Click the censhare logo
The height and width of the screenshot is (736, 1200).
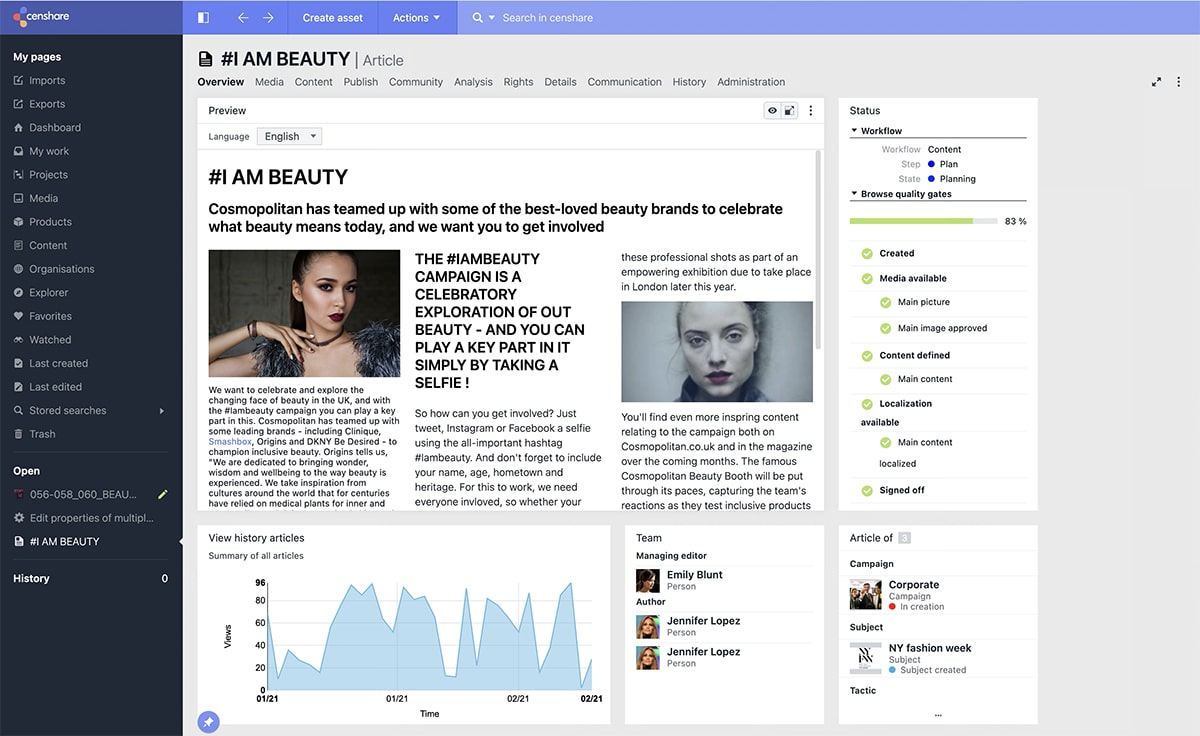tap(41, 17)
